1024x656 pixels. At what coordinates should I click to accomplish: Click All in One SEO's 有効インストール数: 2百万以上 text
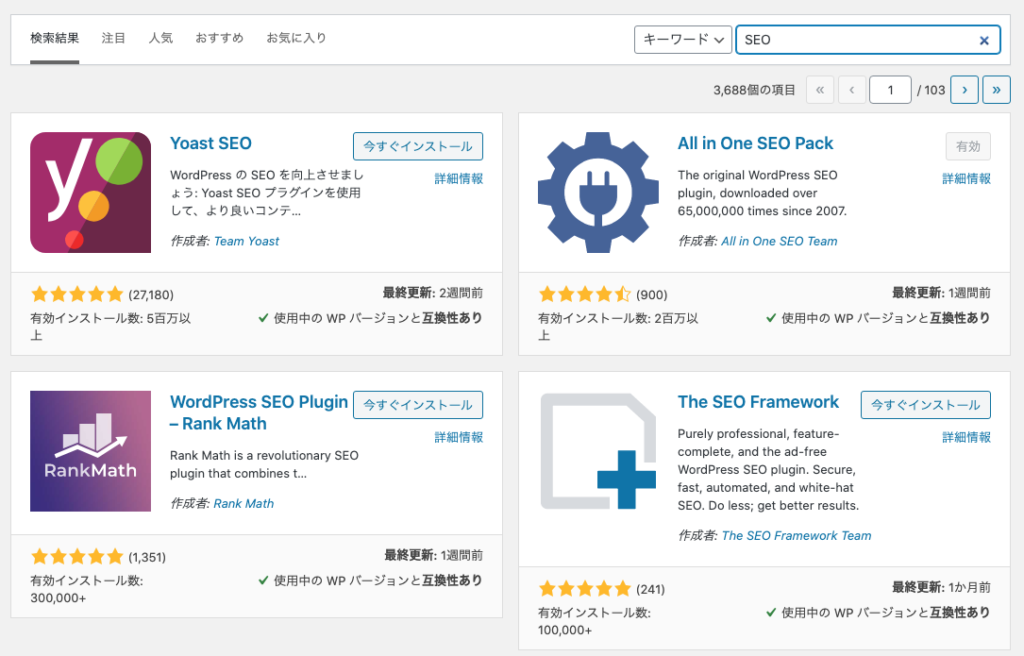click(618, 327)
